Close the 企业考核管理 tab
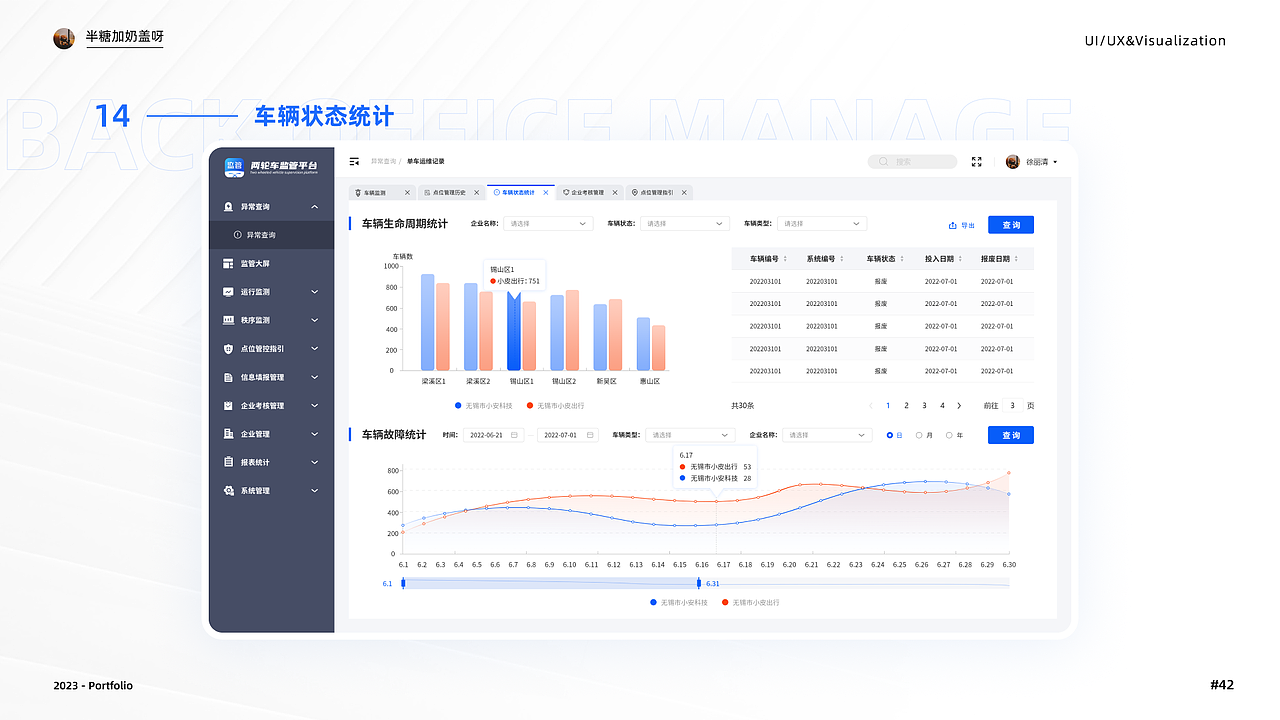The image size is (1280, 720). pyautogui.click(x=615, y=192)
